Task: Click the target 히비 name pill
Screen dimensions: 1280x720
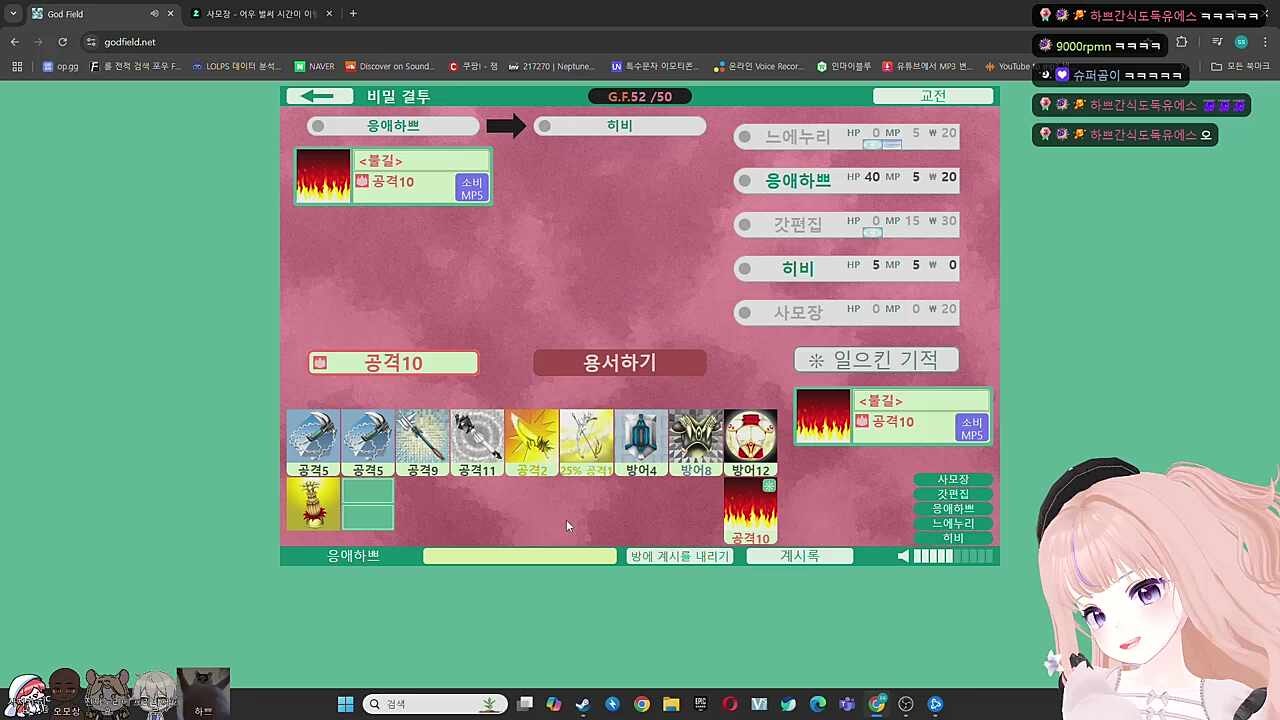Action: tap(620, 126)
